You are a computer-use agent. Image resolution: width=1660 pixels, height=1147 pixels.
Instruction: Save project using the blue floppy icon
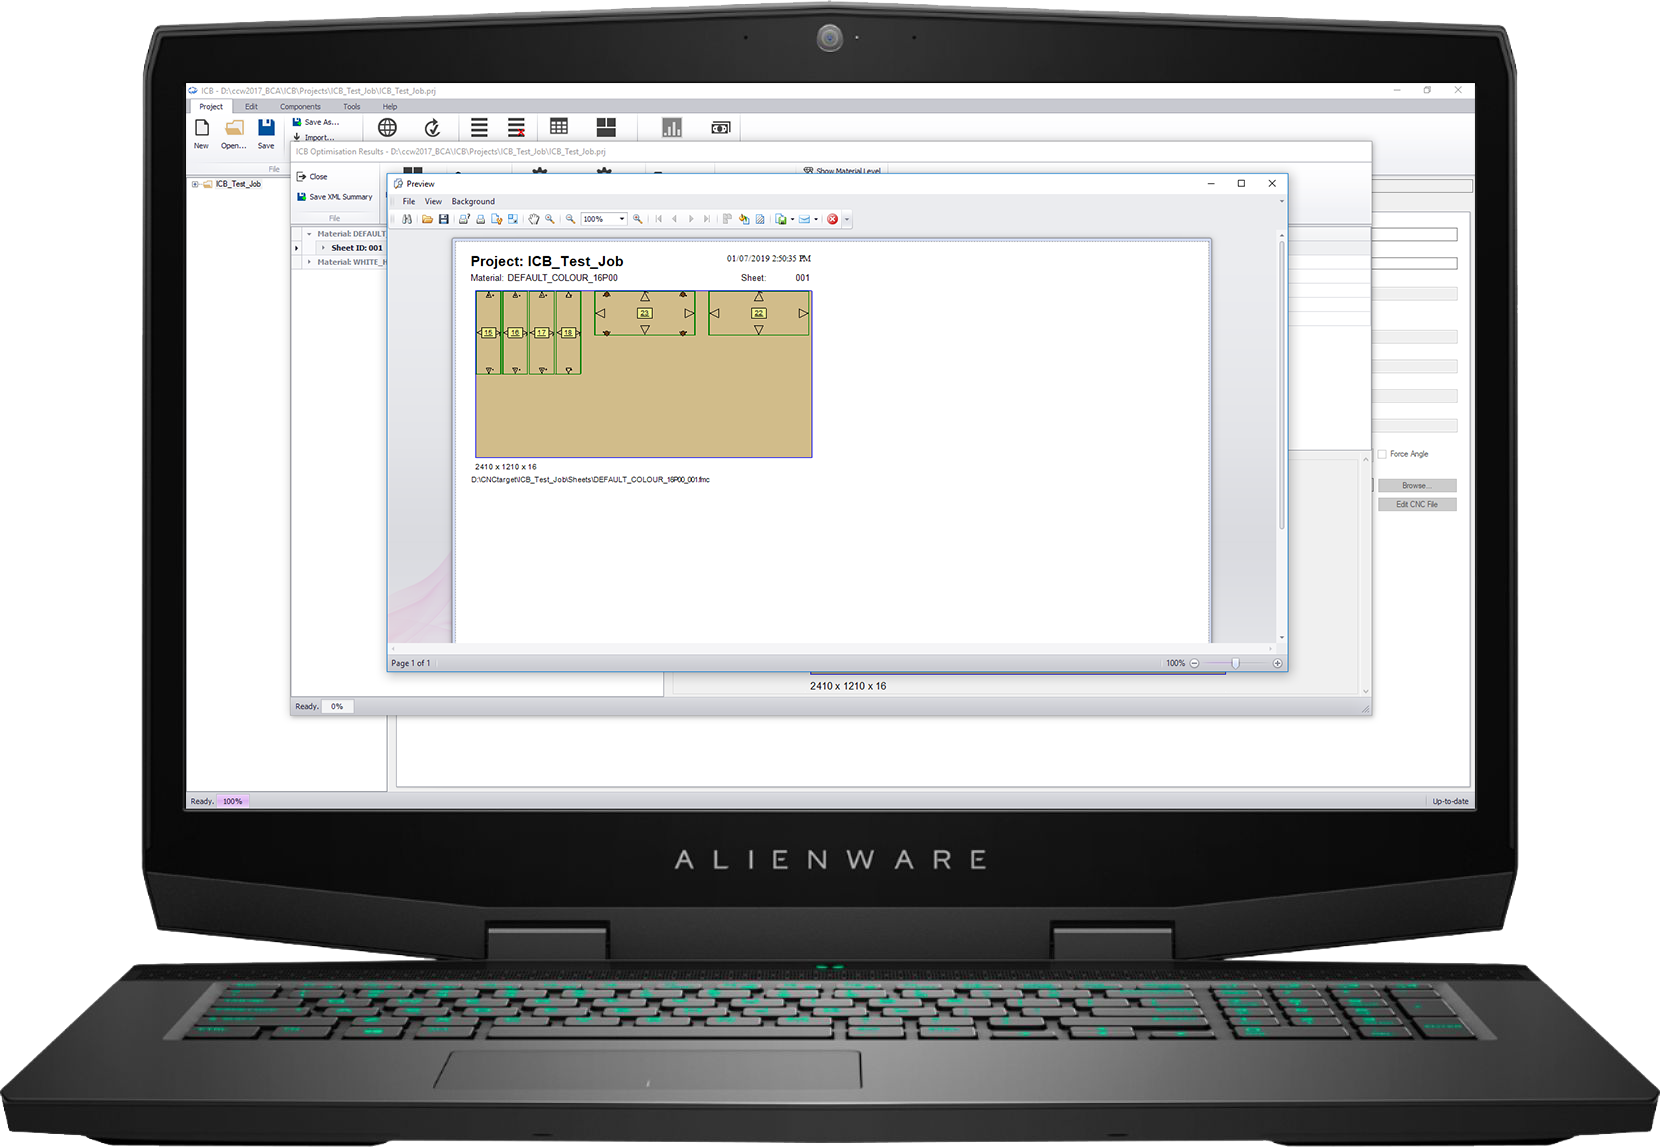(x=266, y=128)
